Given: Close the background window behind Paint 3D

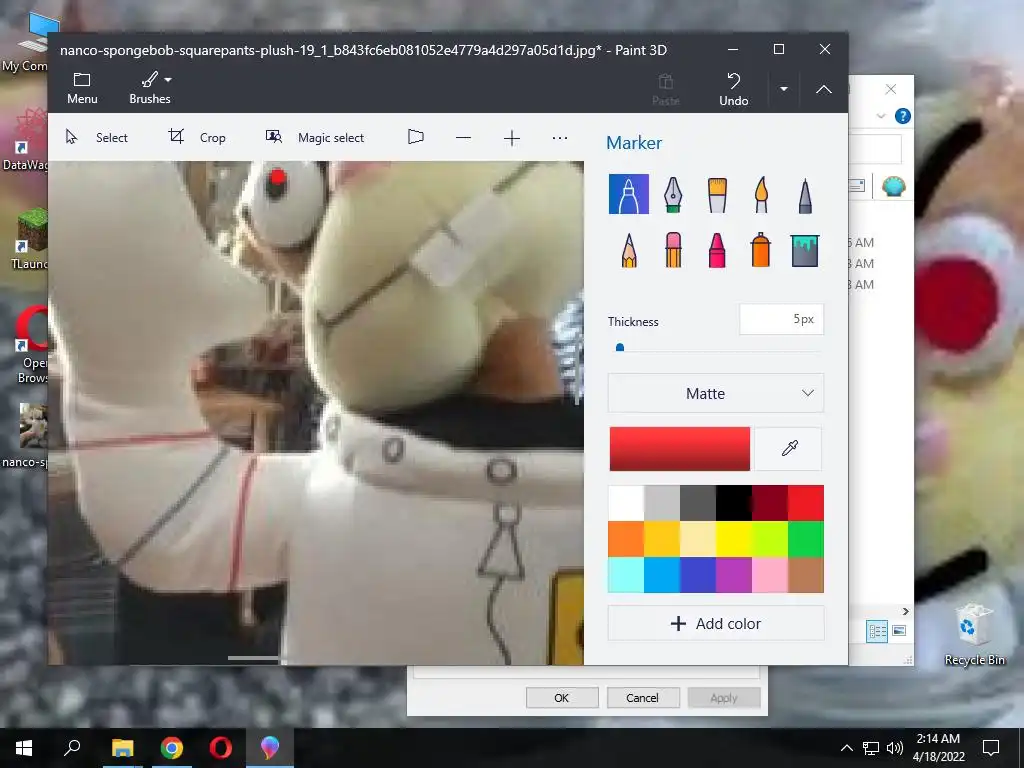Looking at the screenshot, I should coord(891,89).
